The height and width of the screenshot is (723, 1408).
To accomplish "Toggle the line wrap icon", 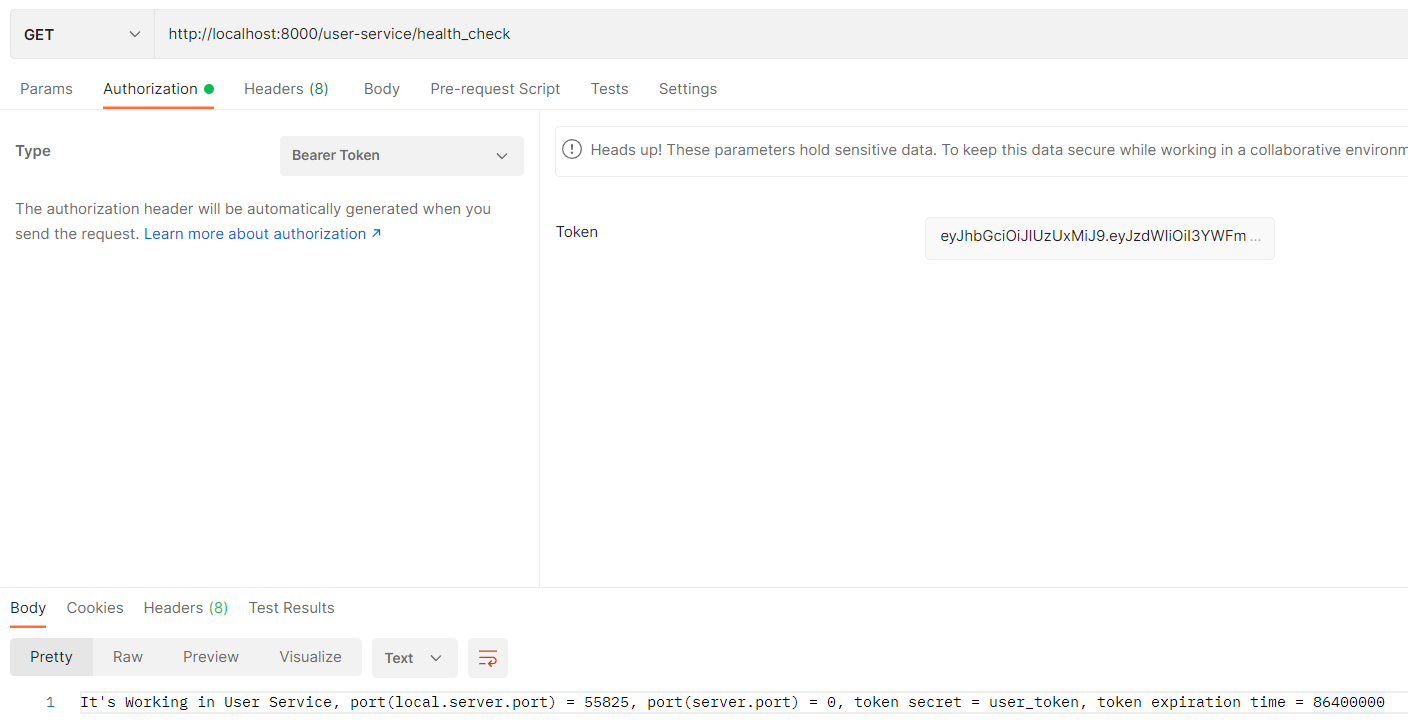I will (488, 658).
